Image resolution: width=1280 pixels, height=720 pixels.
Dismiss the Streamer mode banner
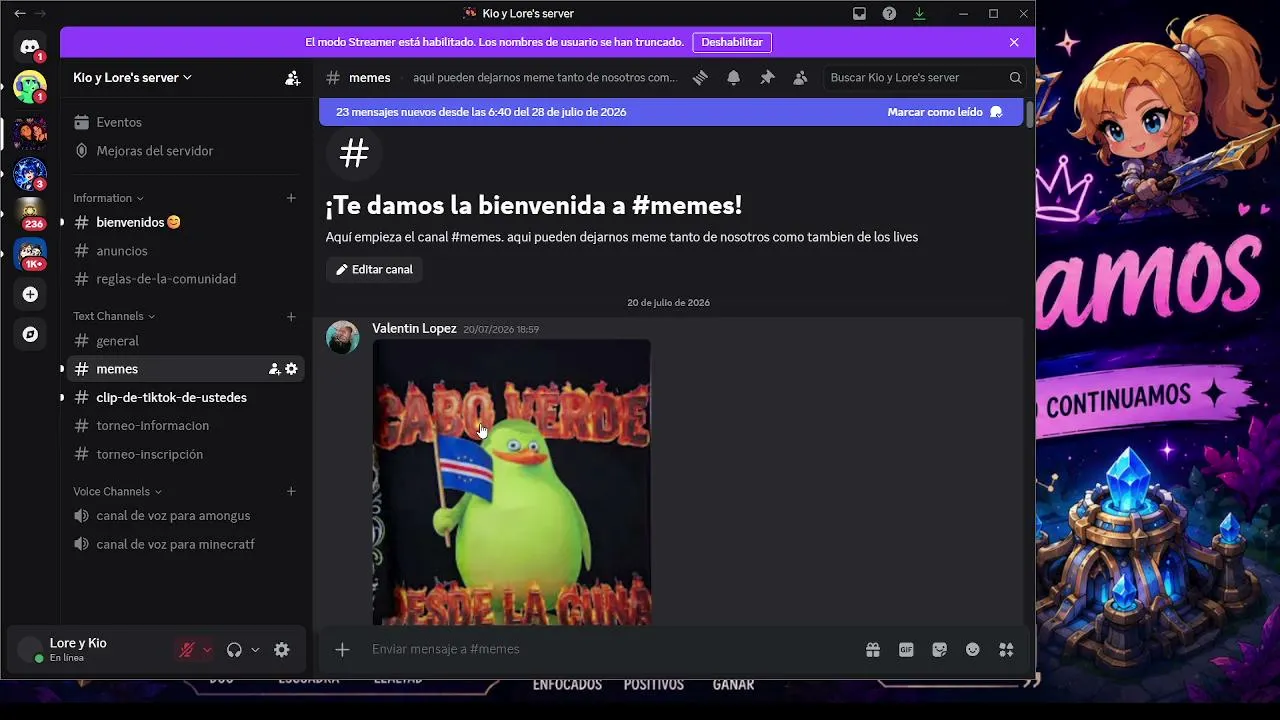[x=1014, y=42]
